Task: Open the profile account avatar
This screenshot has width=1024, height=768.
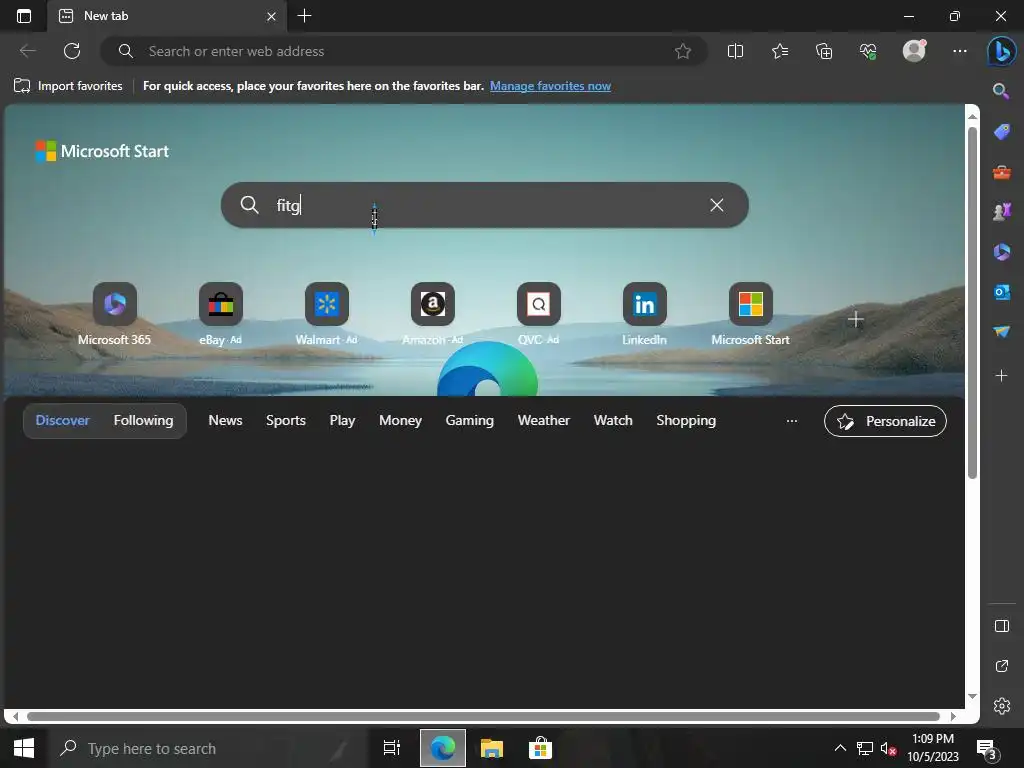Action: pyautogui.click(x=914, y=50)
